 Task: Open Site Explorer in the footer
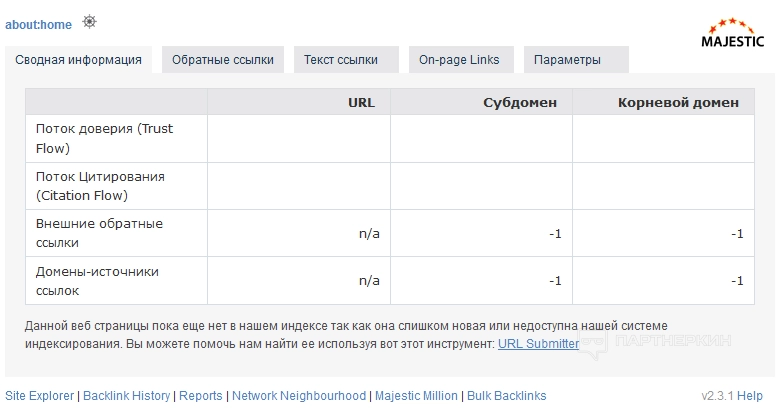click(x=39, y=396)
